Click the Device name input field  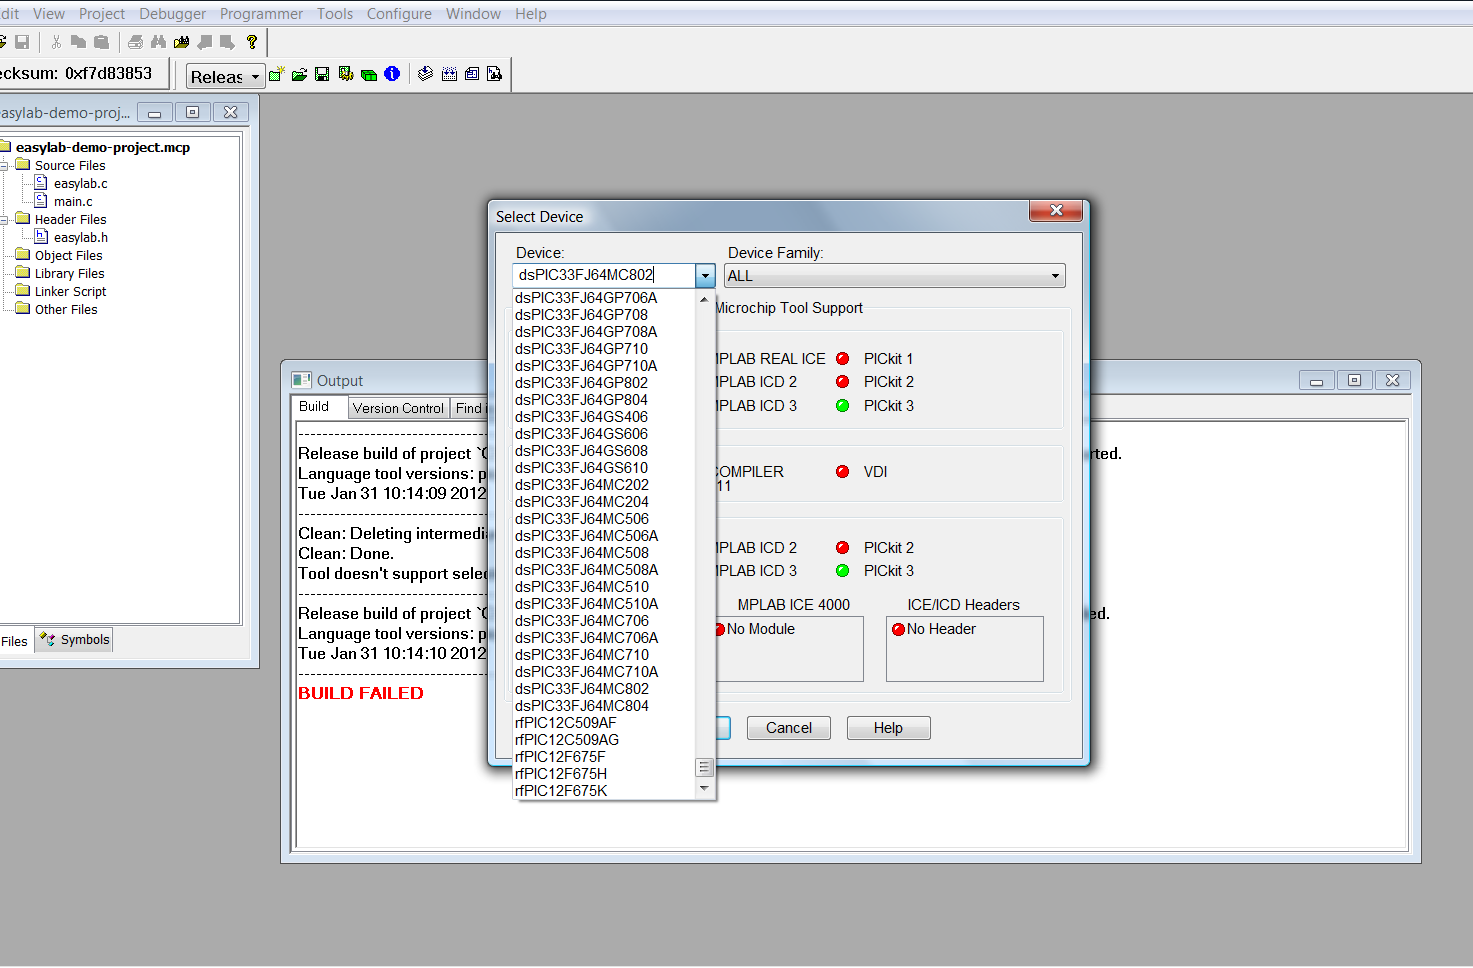(603, 275)
